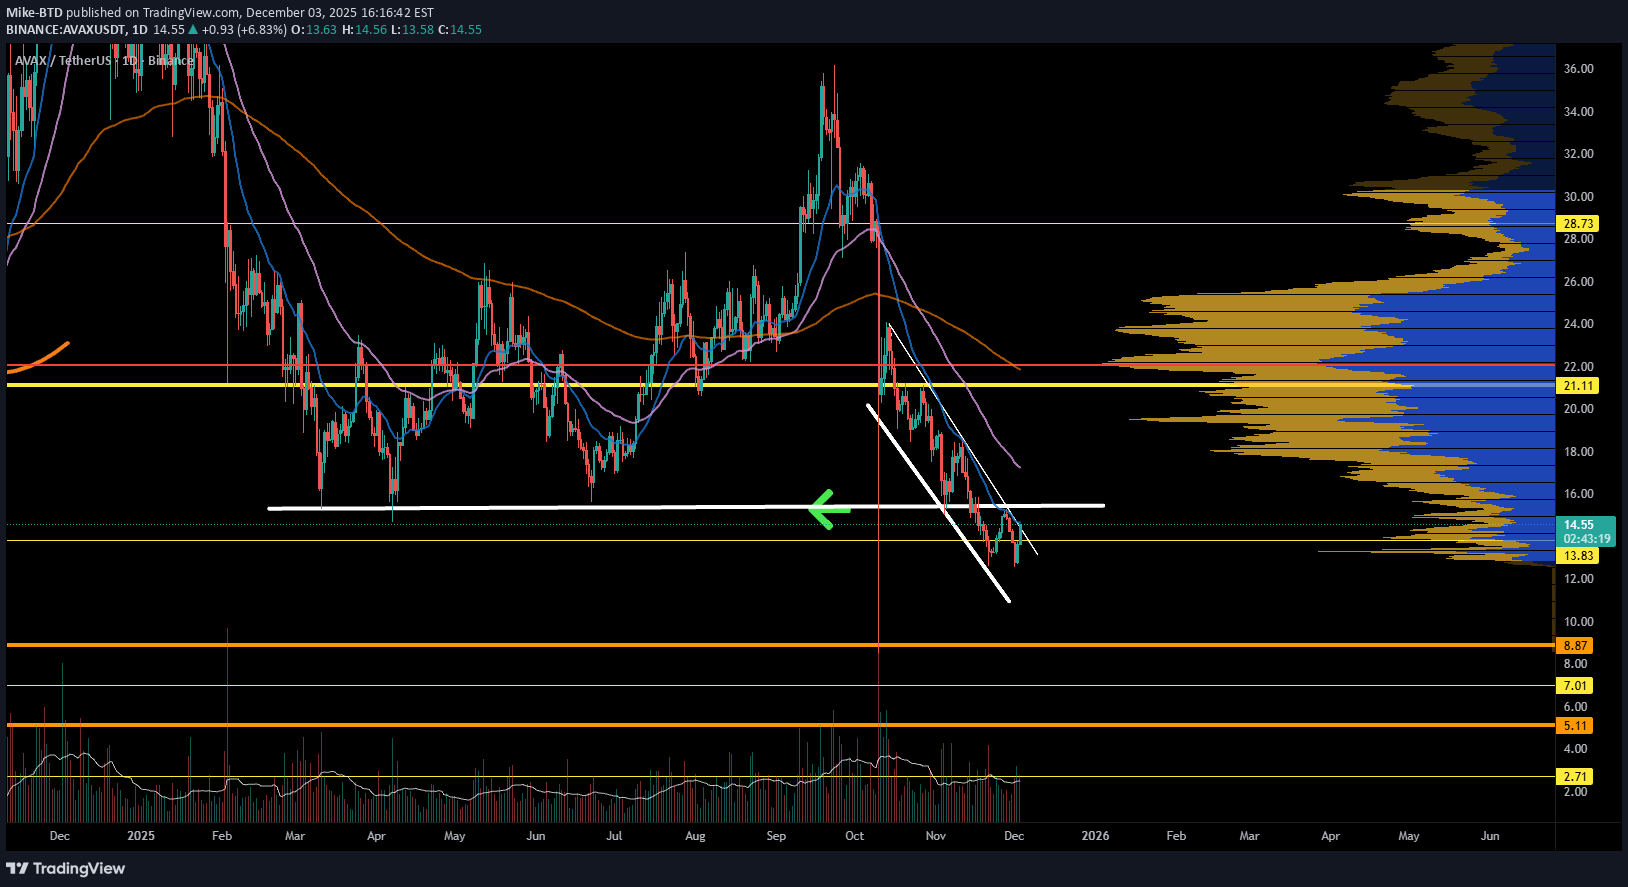Select the 2.71 price label
1628x887 pixels.
coord(1575,777)
